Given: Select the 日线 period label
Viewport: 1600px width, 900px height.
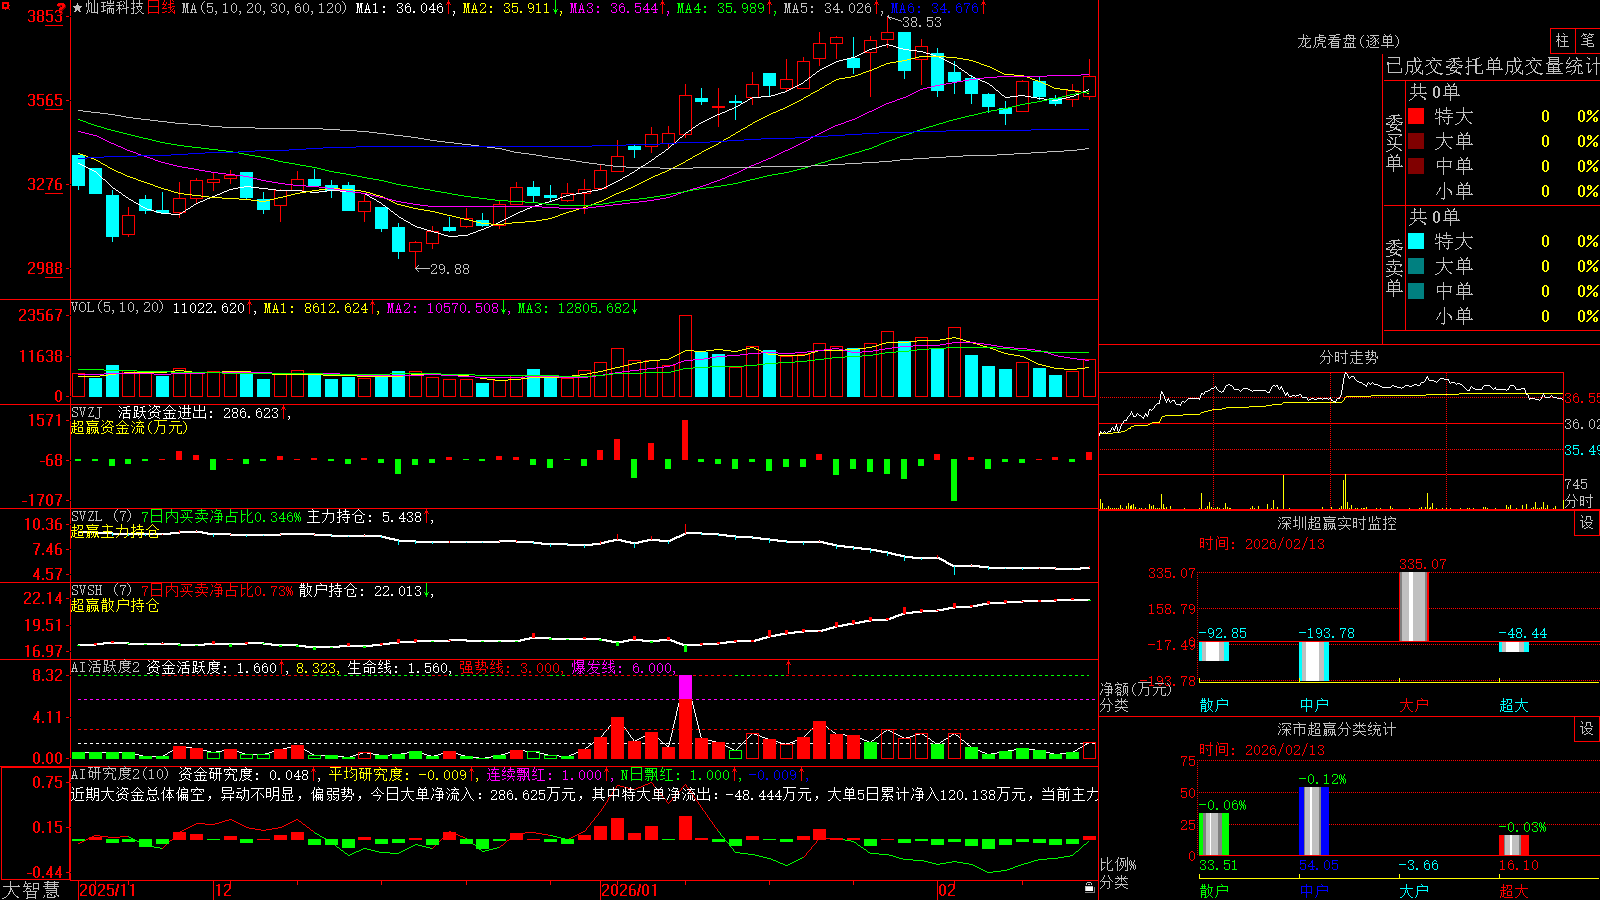Looking at the screenshot, I should tap(161, 8).
